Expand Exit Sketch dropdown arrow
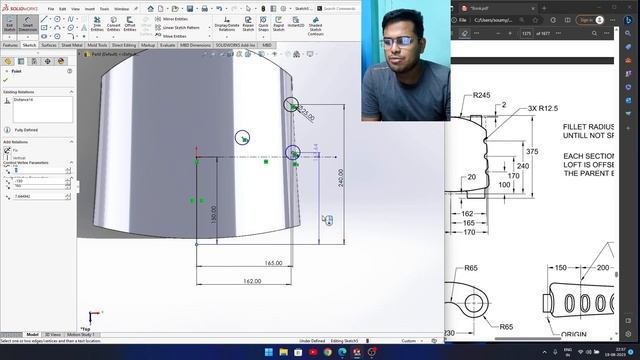 (9, 37)
